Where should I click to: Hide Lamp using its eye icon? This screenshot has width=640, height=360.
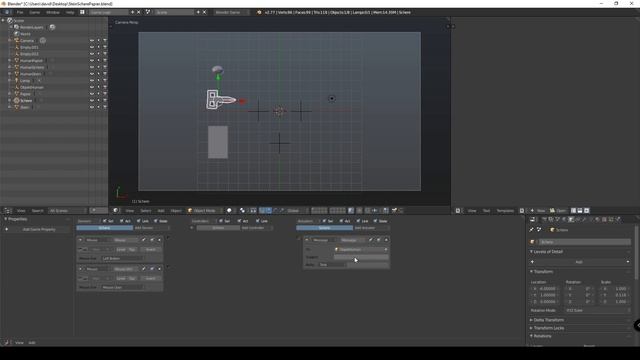[92, 81]
